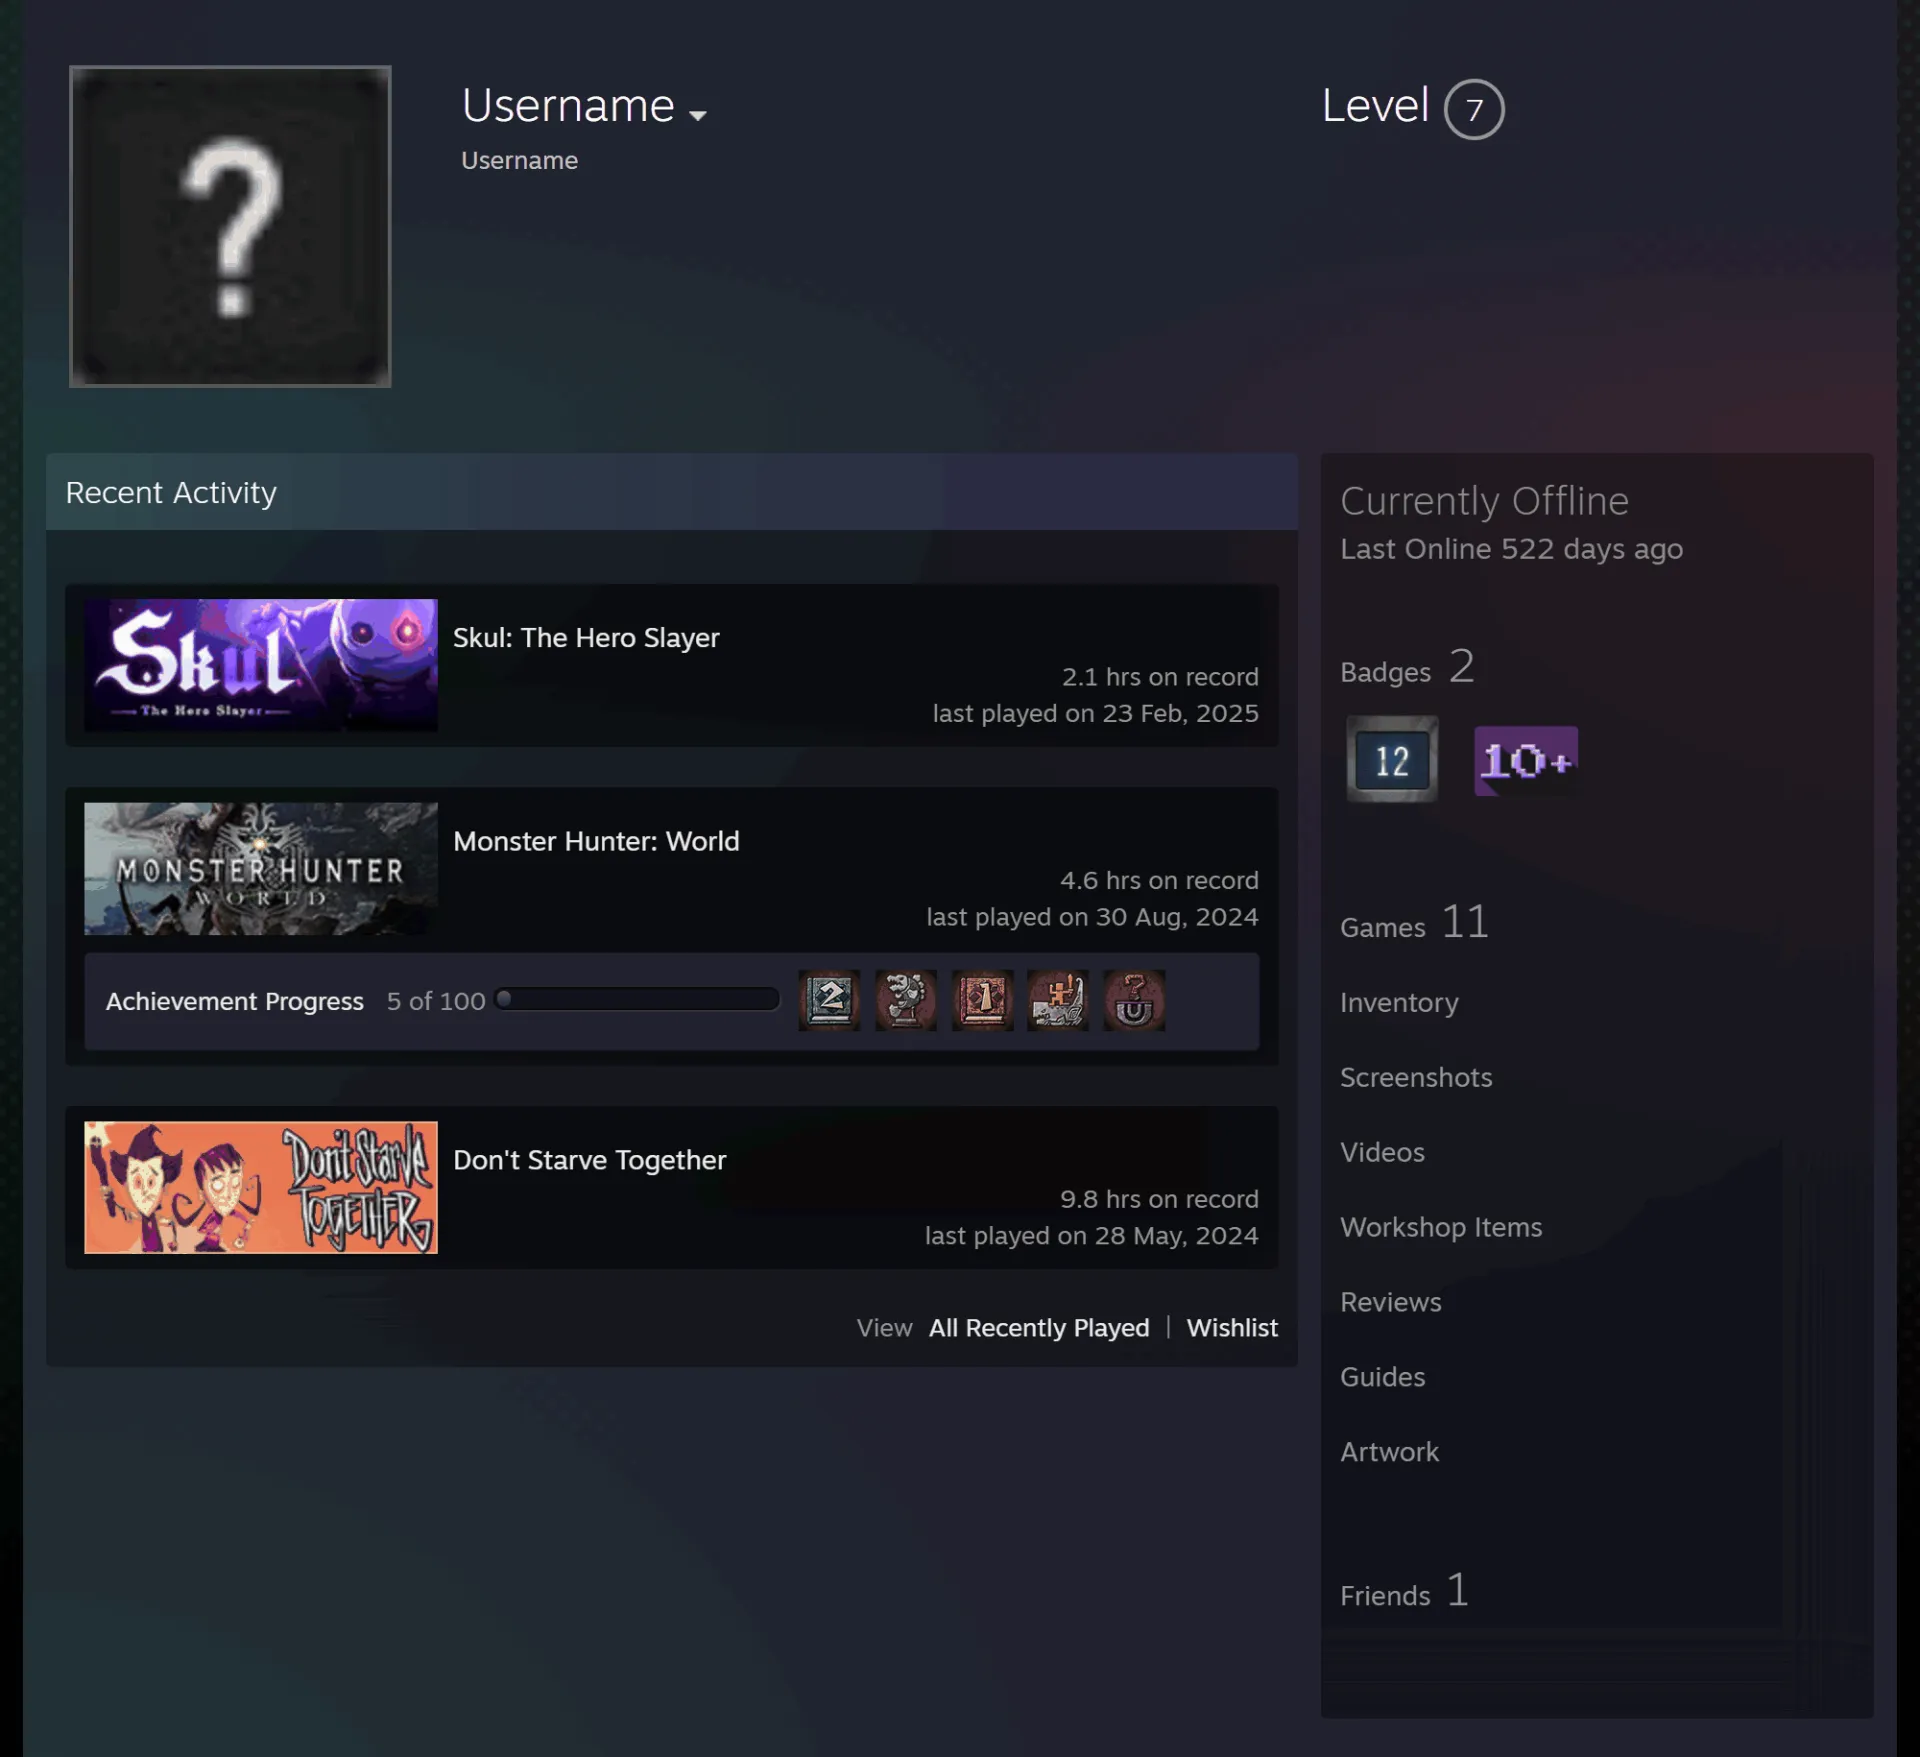Screen dimensions: 1920x1757
Task: Open the first Monster Hunter achievement icon
Action: click(829, 1000)
